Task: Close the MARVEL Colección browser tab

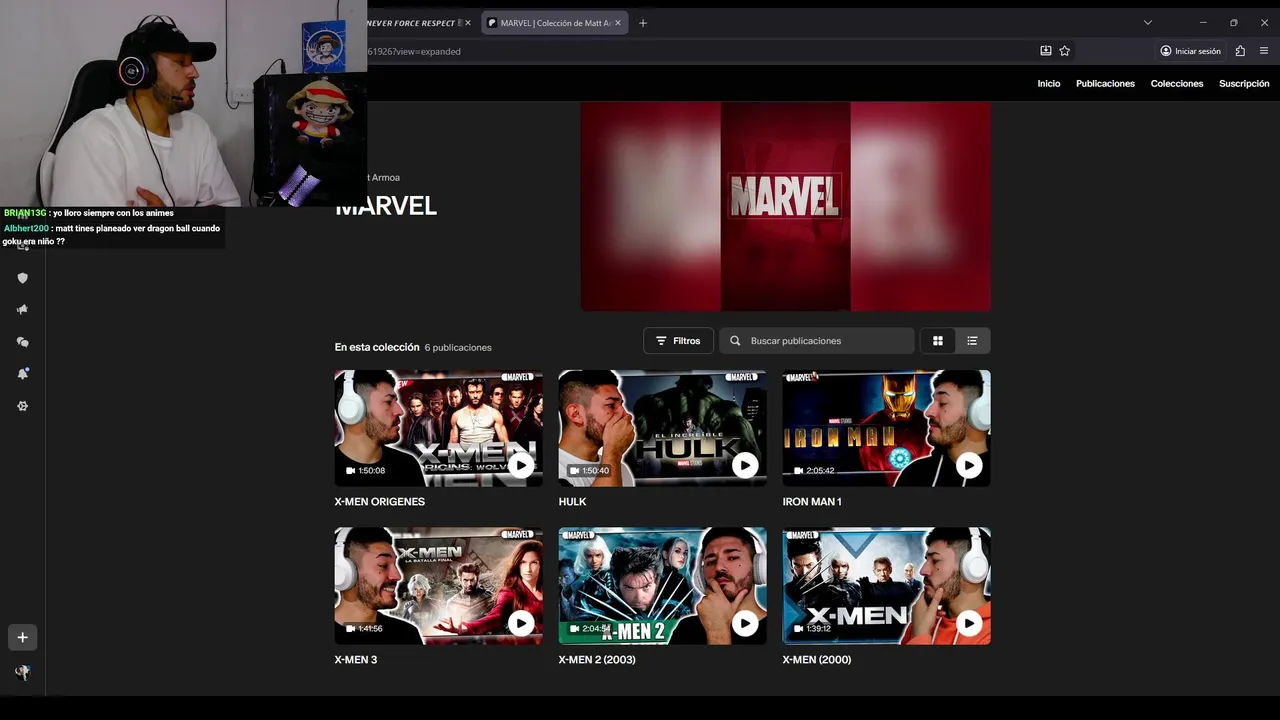Action: (x=618, y=23)
